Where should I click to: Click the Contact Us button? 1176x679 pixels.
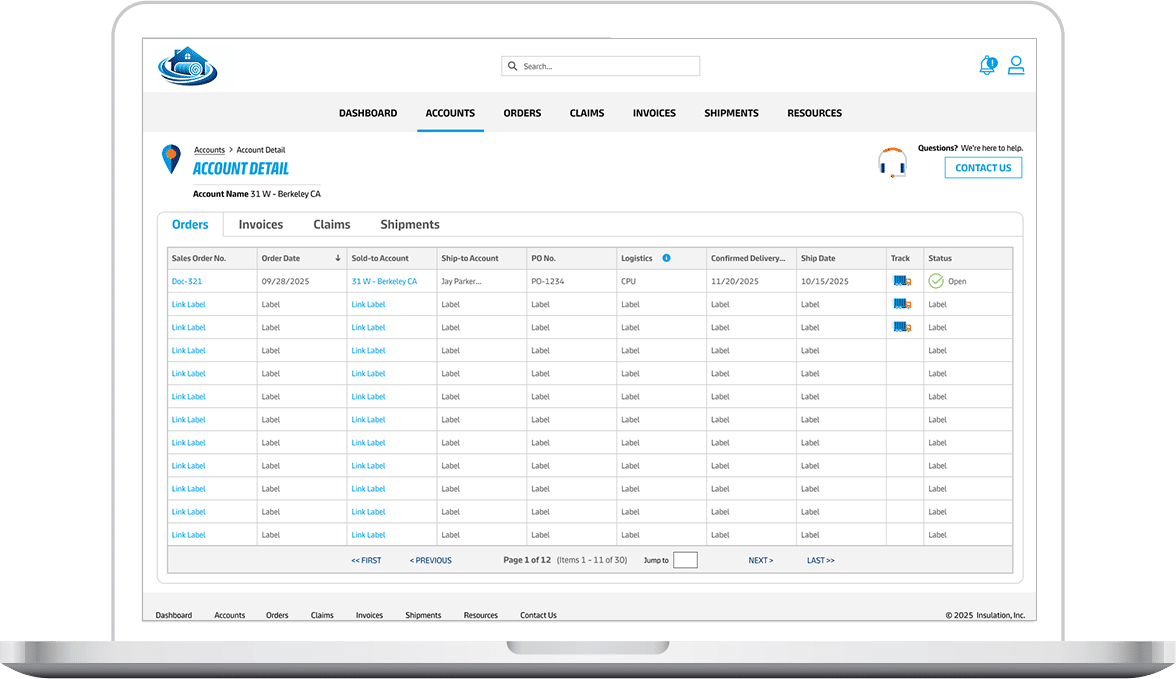pyautogui.click(x=983, y=168)
